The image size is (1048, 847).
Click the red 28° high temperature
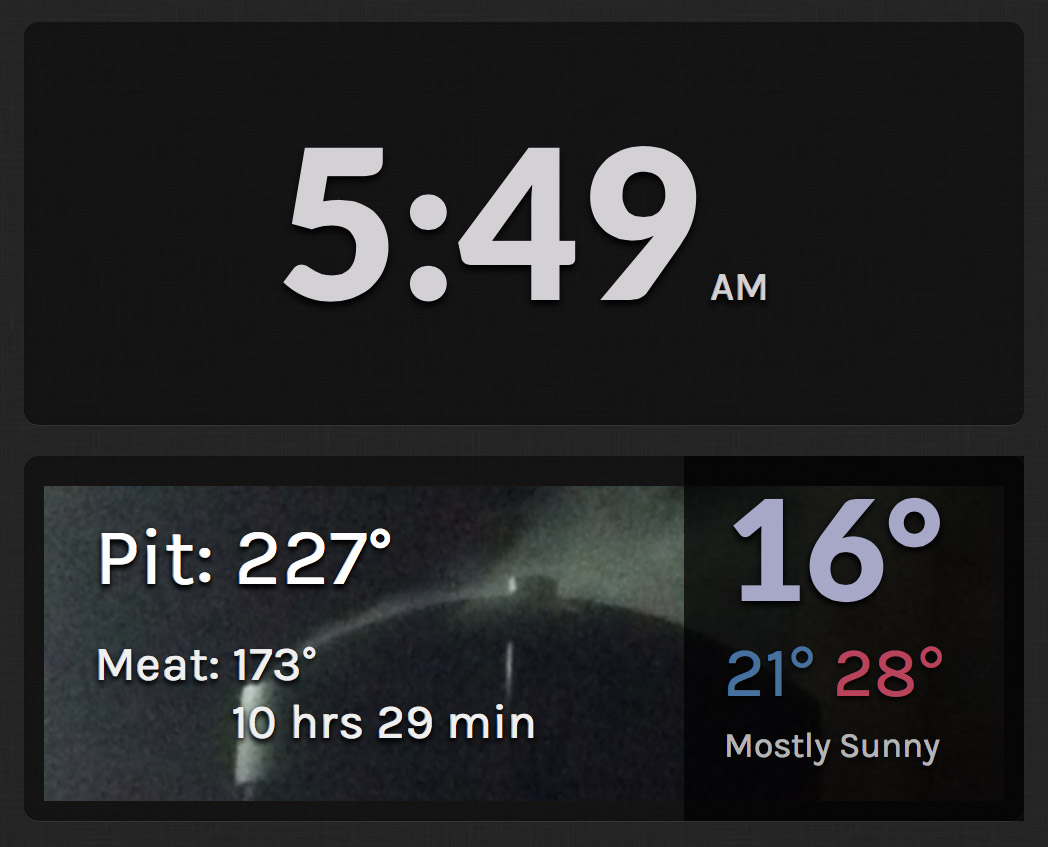(889, 673)
